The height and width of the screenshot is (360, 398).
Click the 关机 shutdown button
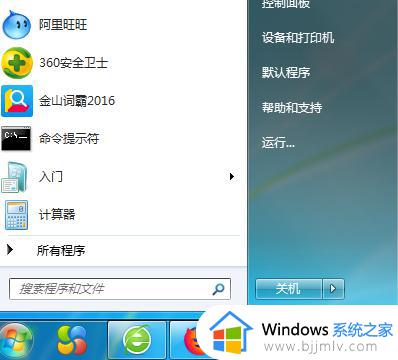click(x=289, y=289)
